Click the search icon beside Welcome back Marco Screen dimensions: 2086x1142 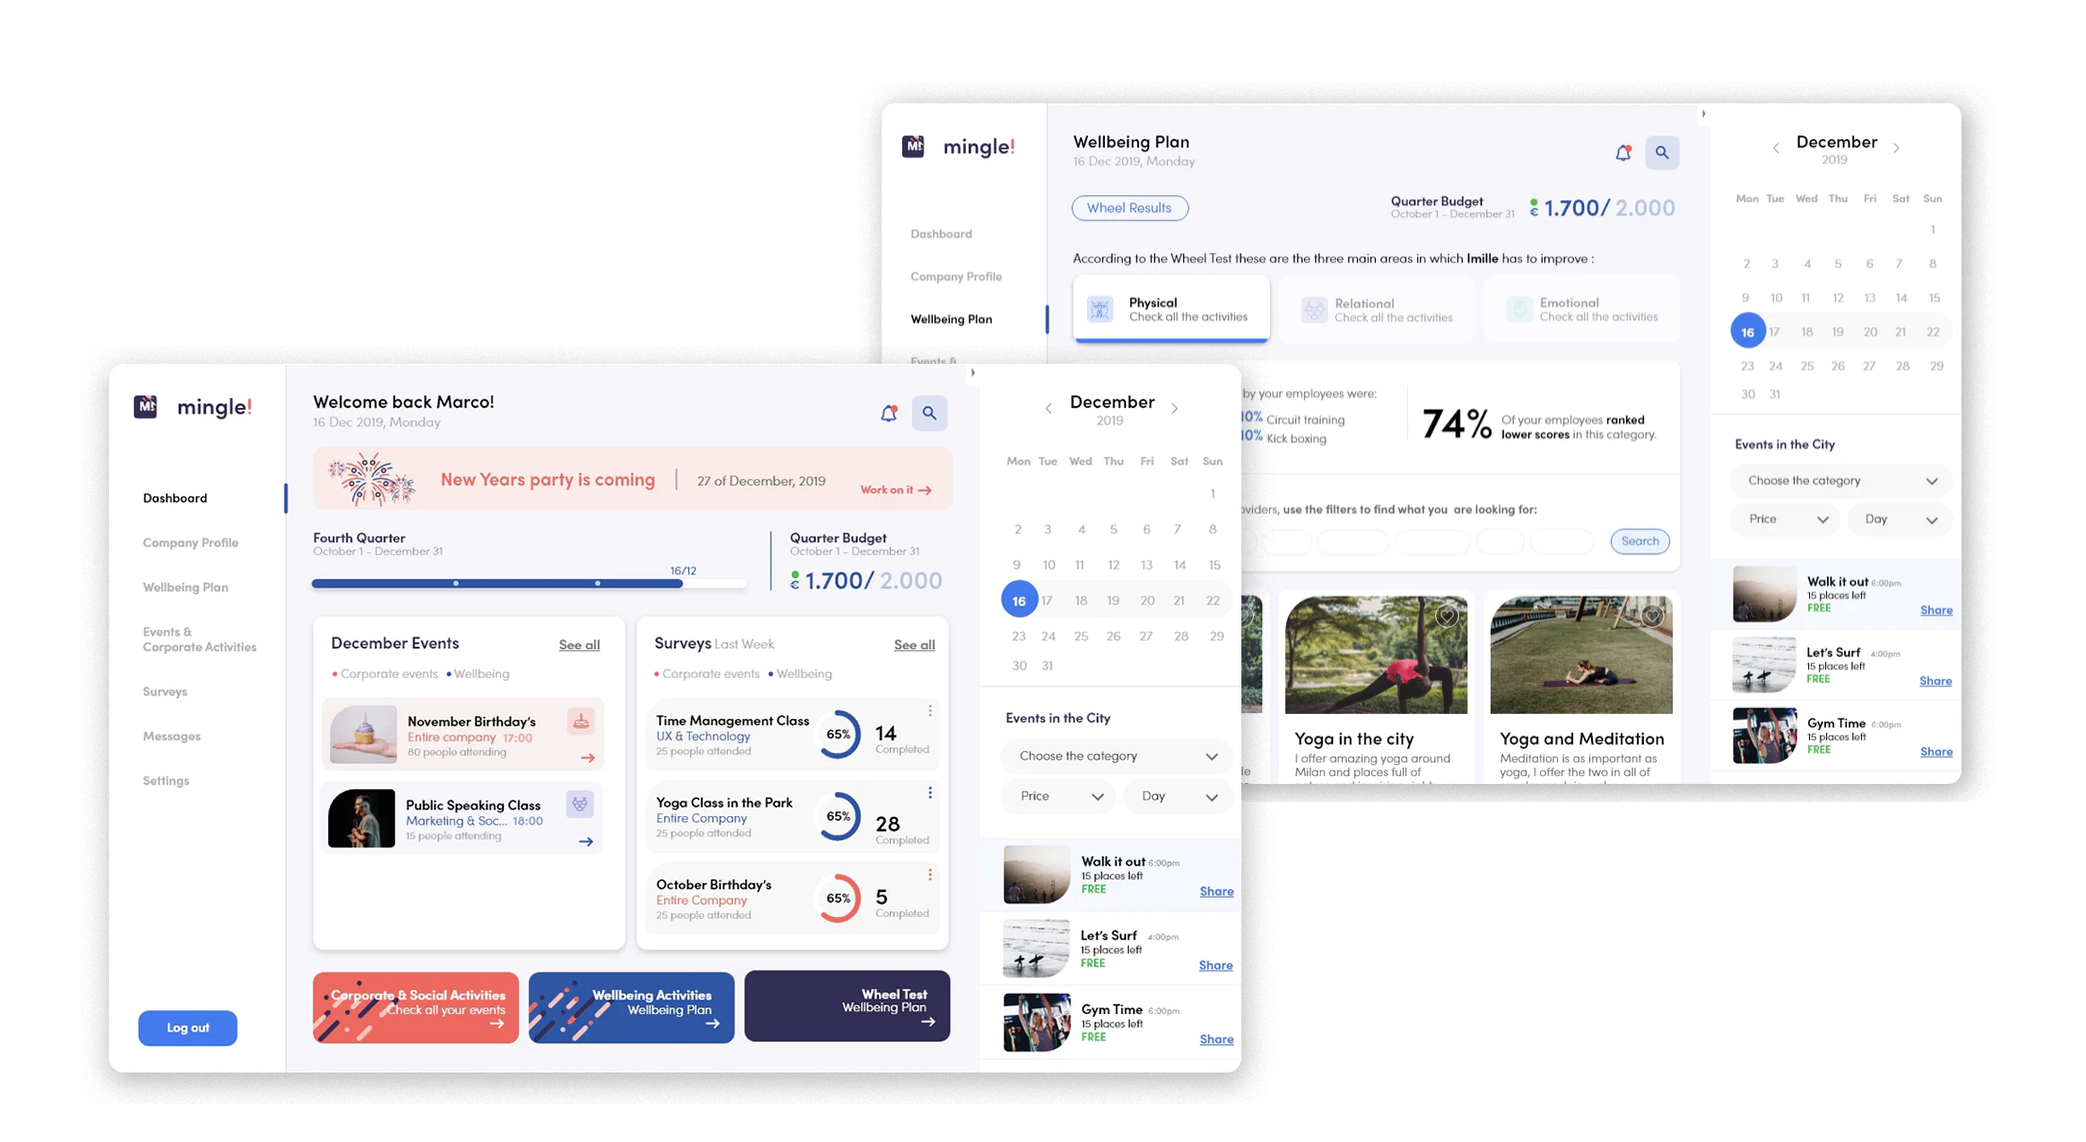[x=929, y=413]
